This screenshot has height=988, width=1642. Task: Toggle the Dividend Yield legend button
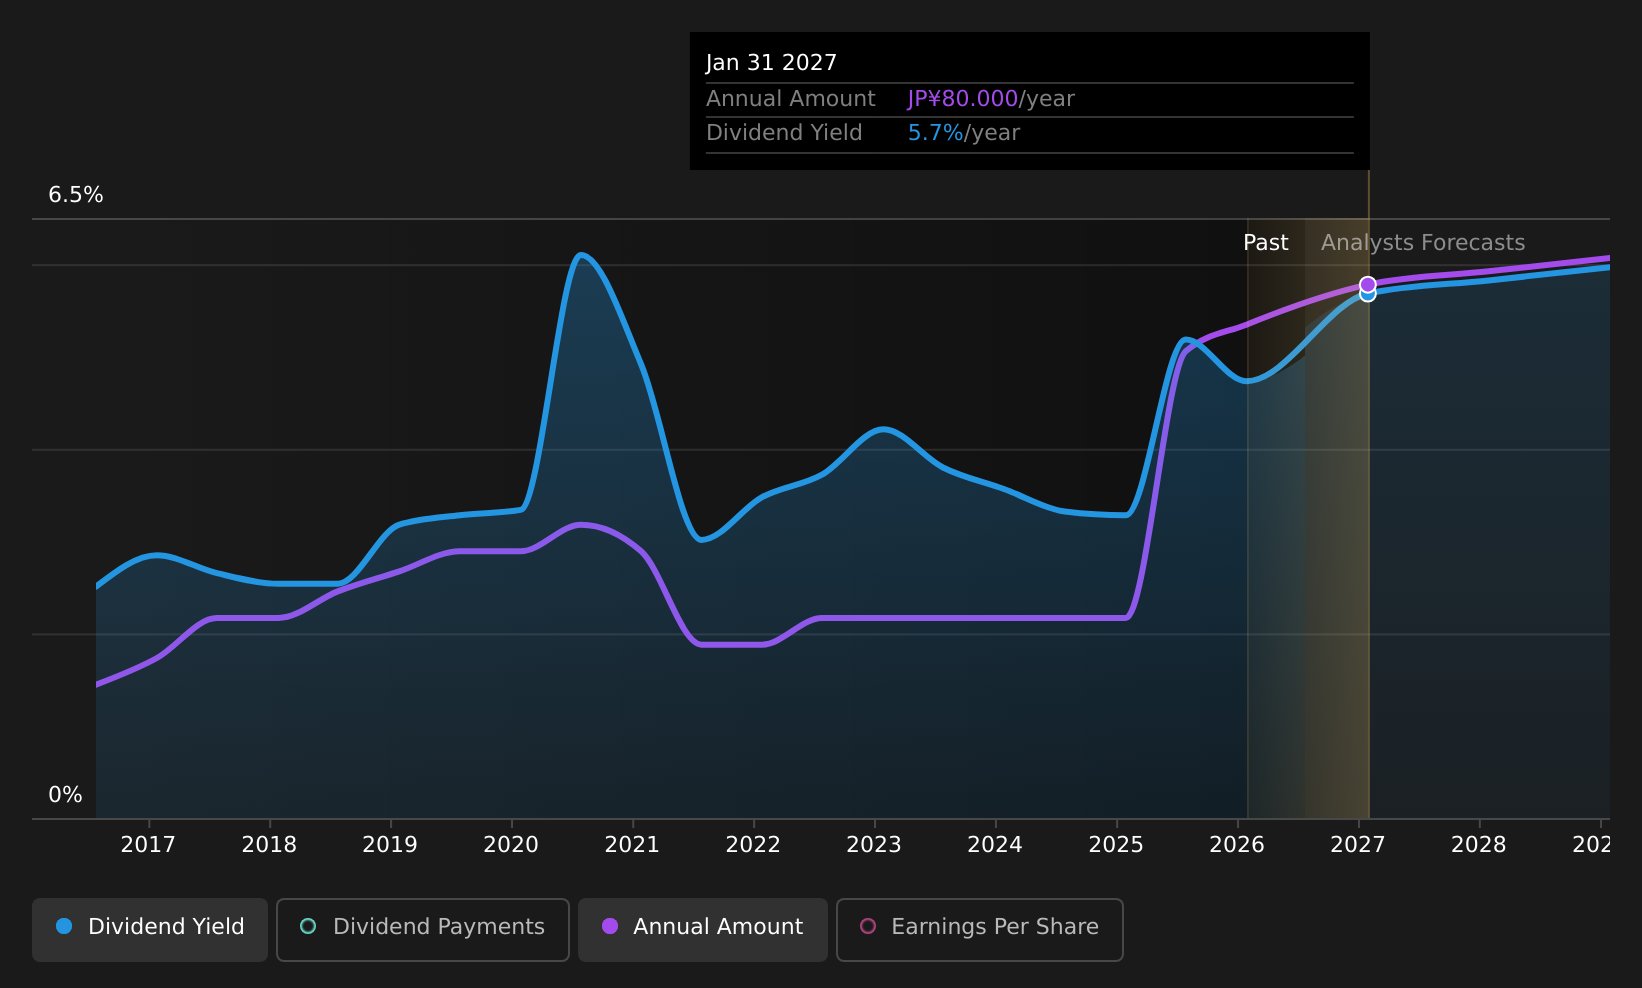(150, 929)
